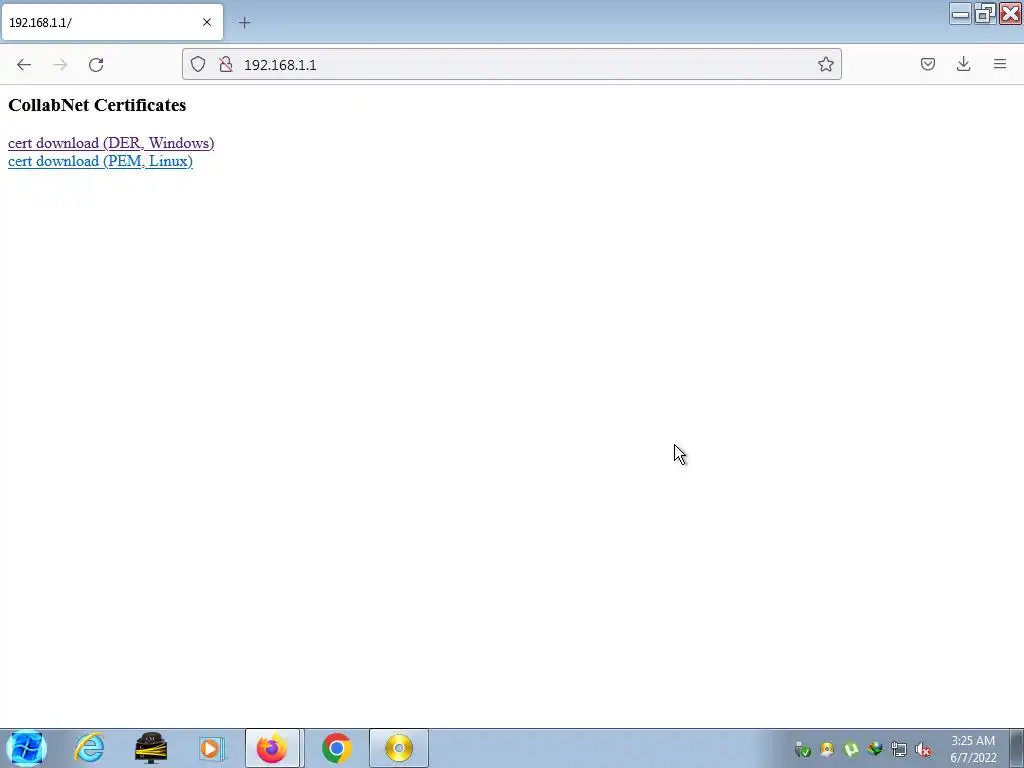The width and height of the screenshot is (1024, 768).
Task: Open network status tray icon
Action: coord(899,750)
